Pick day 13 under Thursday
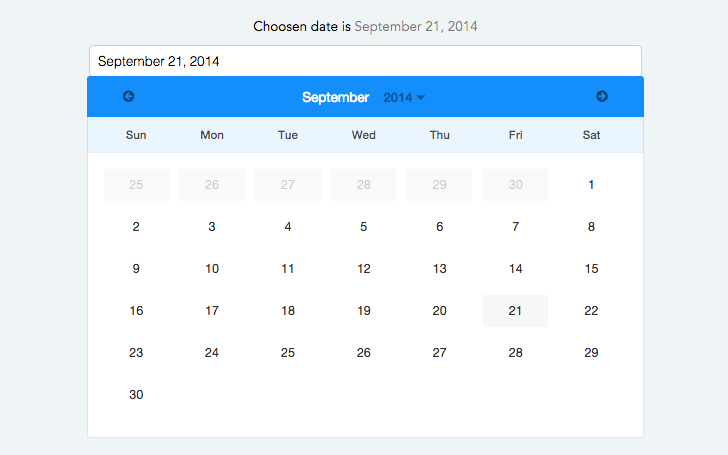This screenshot has height=455, width=728. tap(439, 269)
